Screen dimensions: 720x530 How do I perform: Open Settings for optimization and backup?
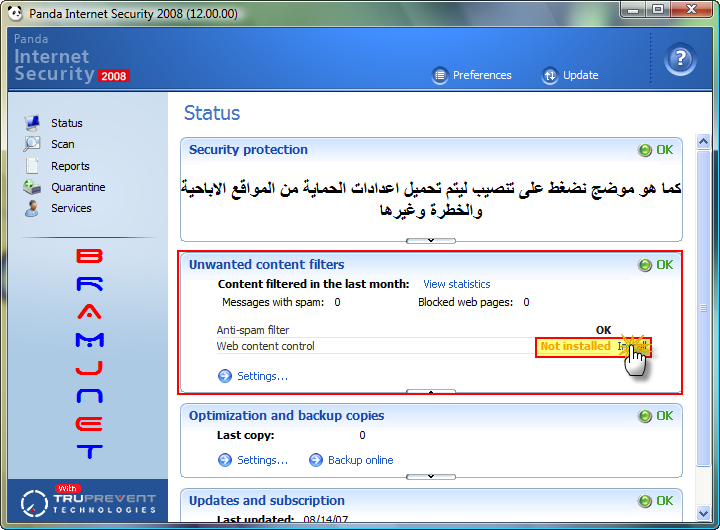point(262,460)
